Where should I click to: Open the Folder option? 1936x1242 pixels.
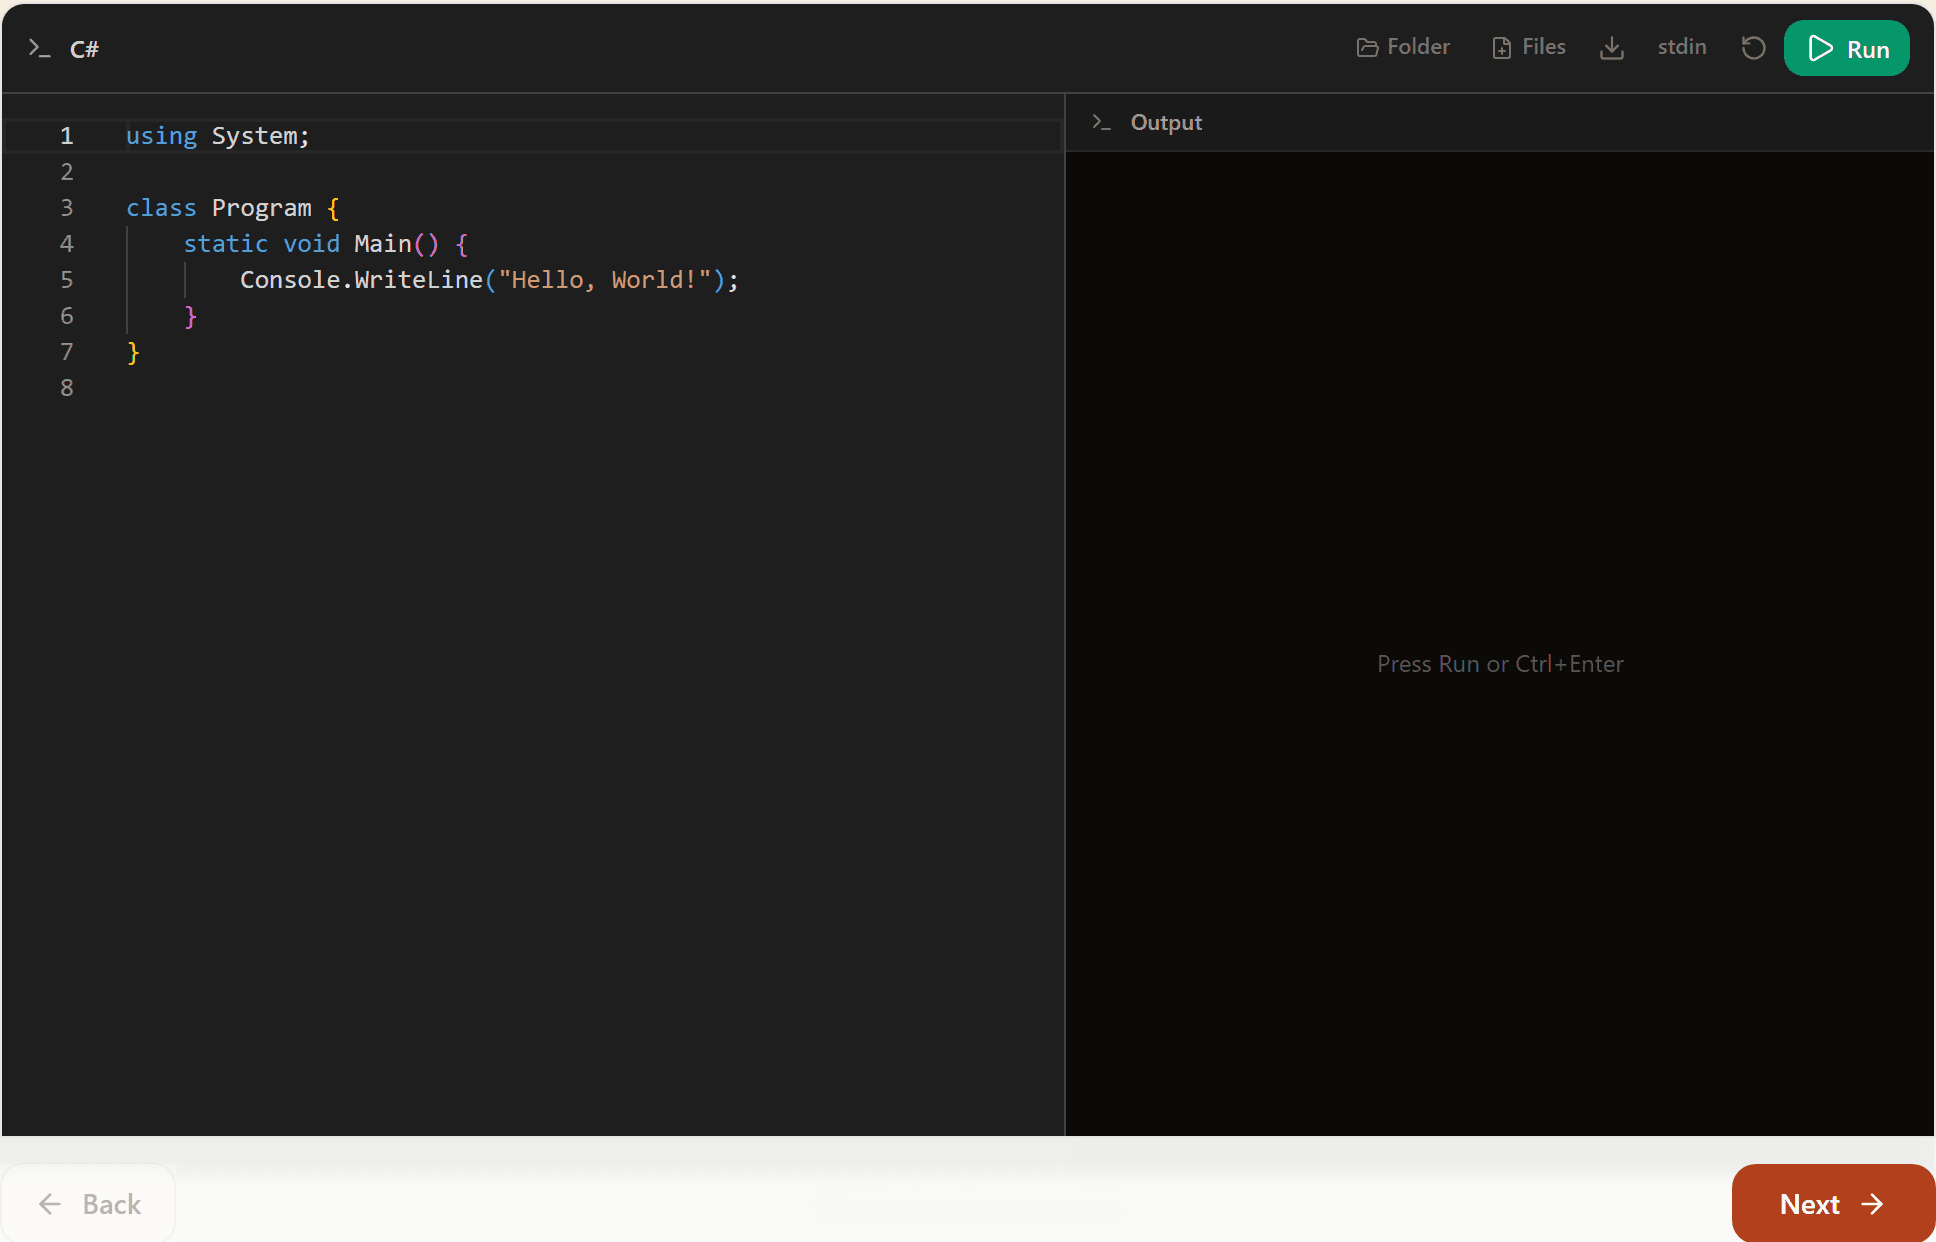1403,47
